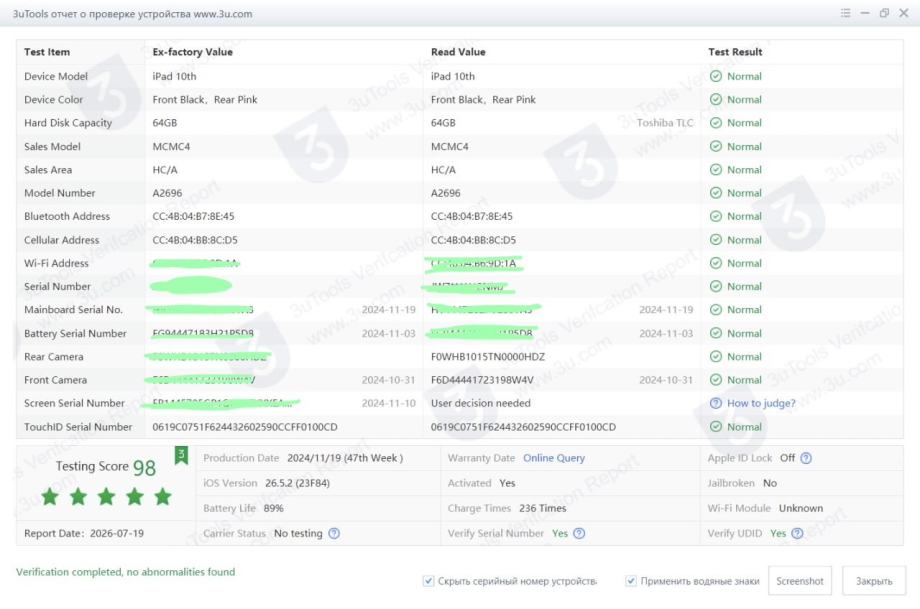Click the Testing Score 98 value
The height and width of the screenshot is (609, 920).
(x=144, y=468)
